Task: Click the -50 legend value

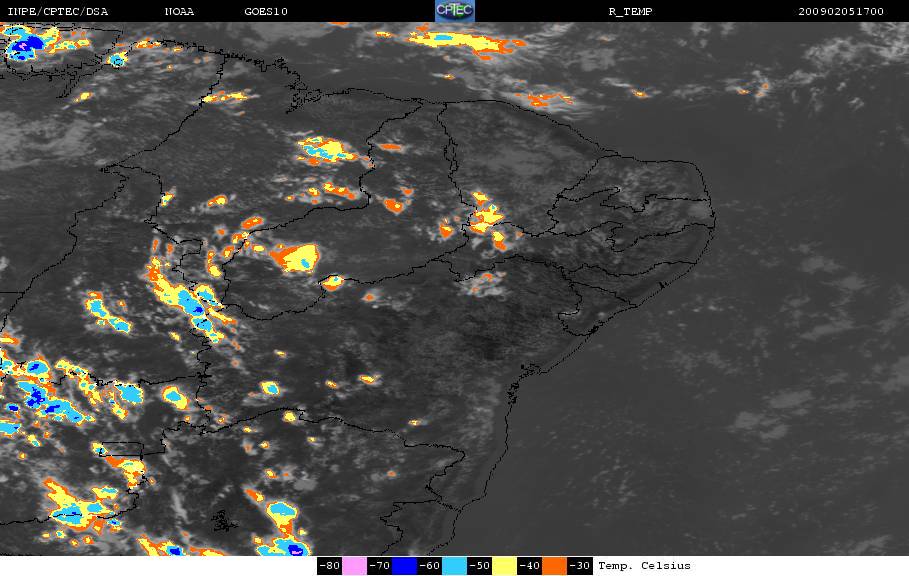Action: pos(479,566)
